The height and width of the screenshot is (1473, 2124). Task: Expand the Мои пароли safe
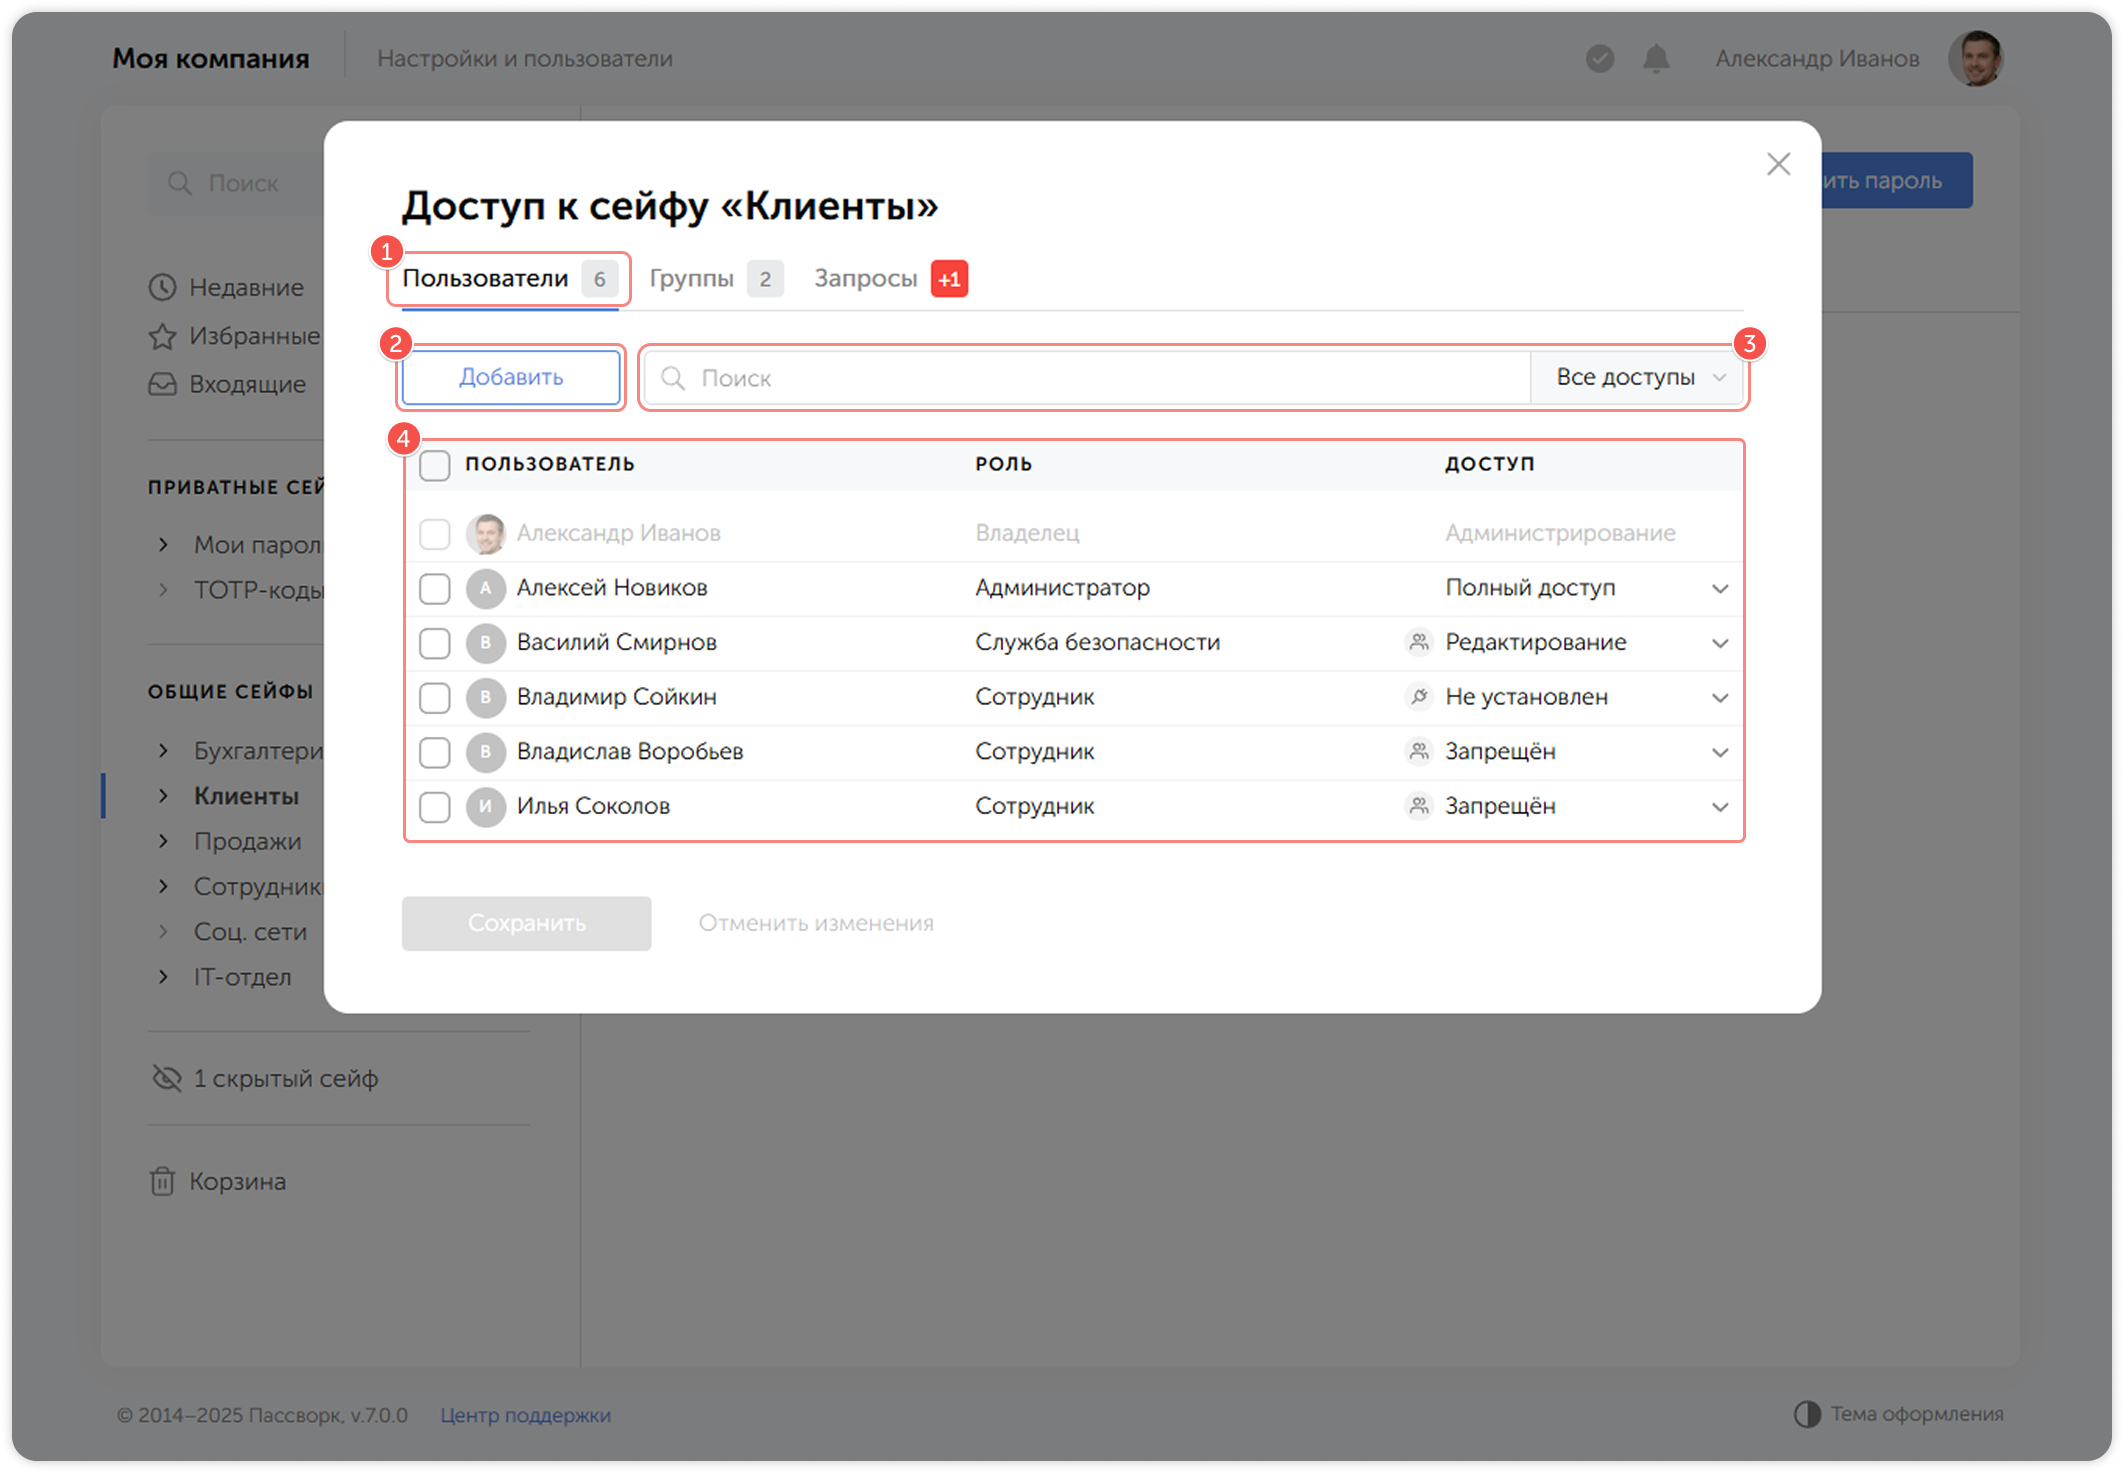[163, 545]
